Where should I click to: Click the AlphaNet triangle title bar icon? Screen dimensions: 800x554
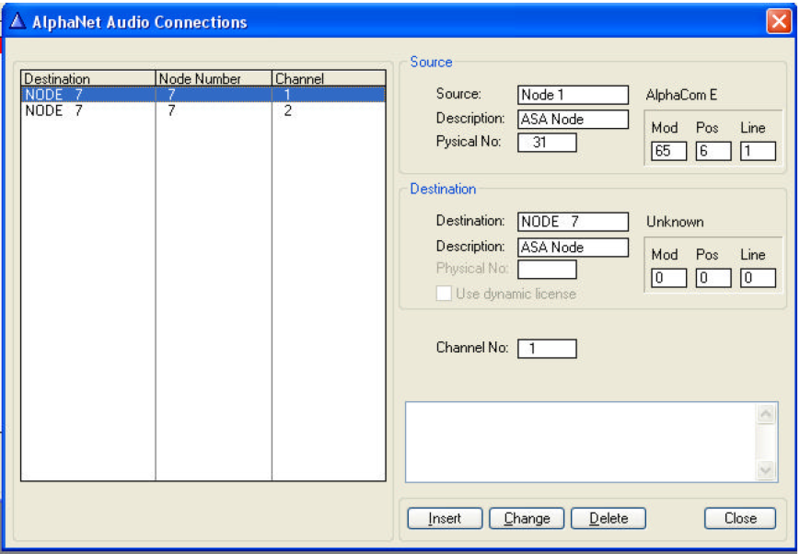coord(17,21)
